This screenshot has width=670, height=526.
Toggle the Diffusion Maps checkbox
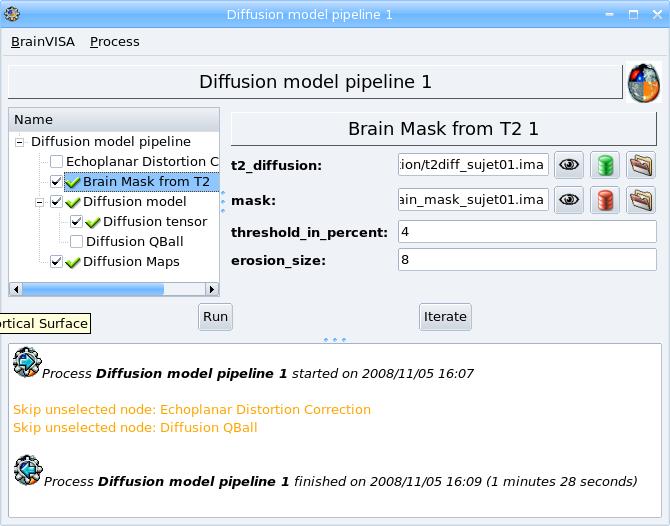pyautogui.click(x=56, y=262)
